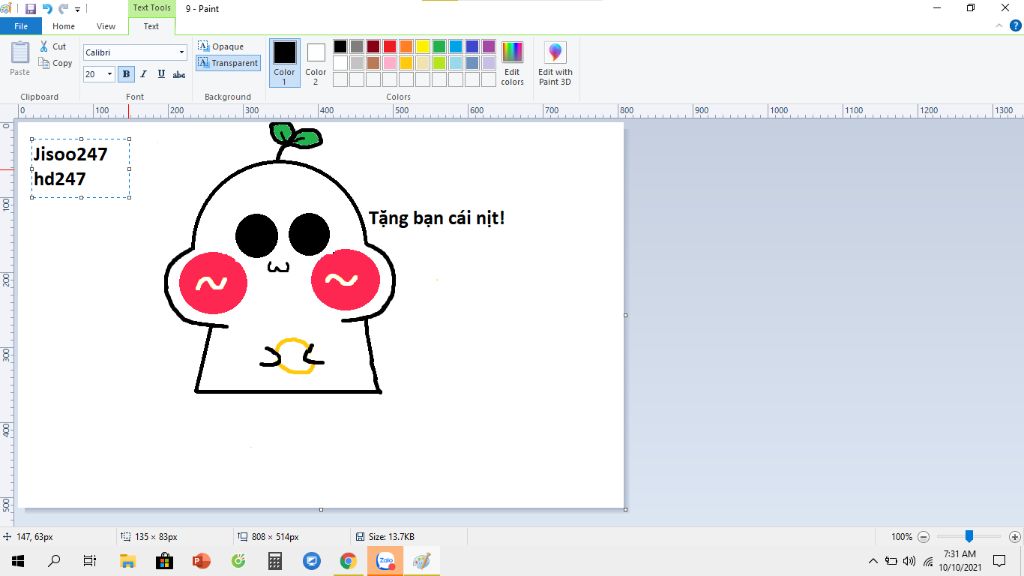This screenshot has height=576, width=1024.
Task: Pick the black color from the palette
Action: point(340,46)
